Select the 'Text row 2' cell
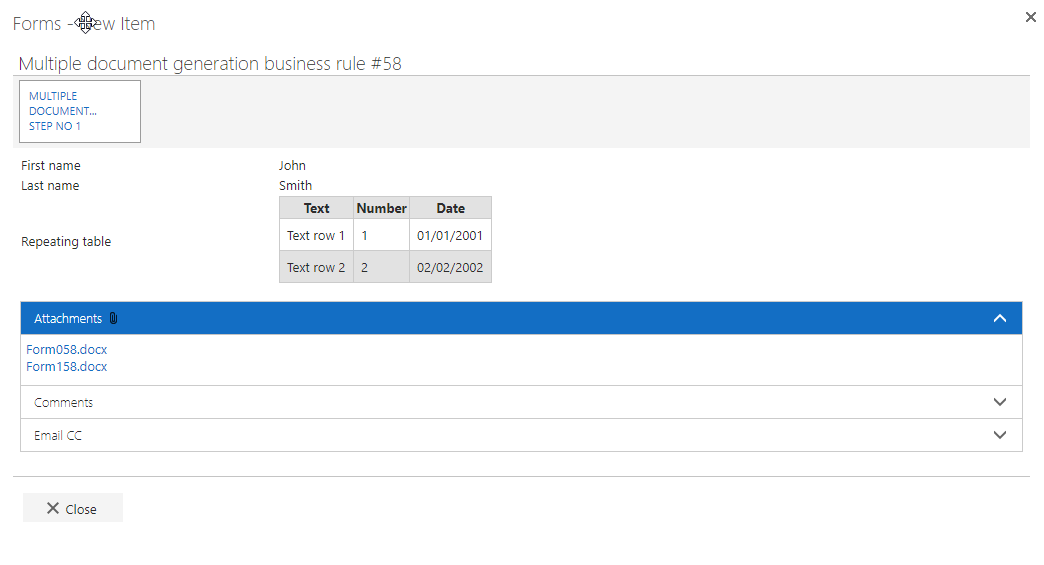Image resolution: width=1044 pixels, height=565 pixels. click(x=316, y=268)
